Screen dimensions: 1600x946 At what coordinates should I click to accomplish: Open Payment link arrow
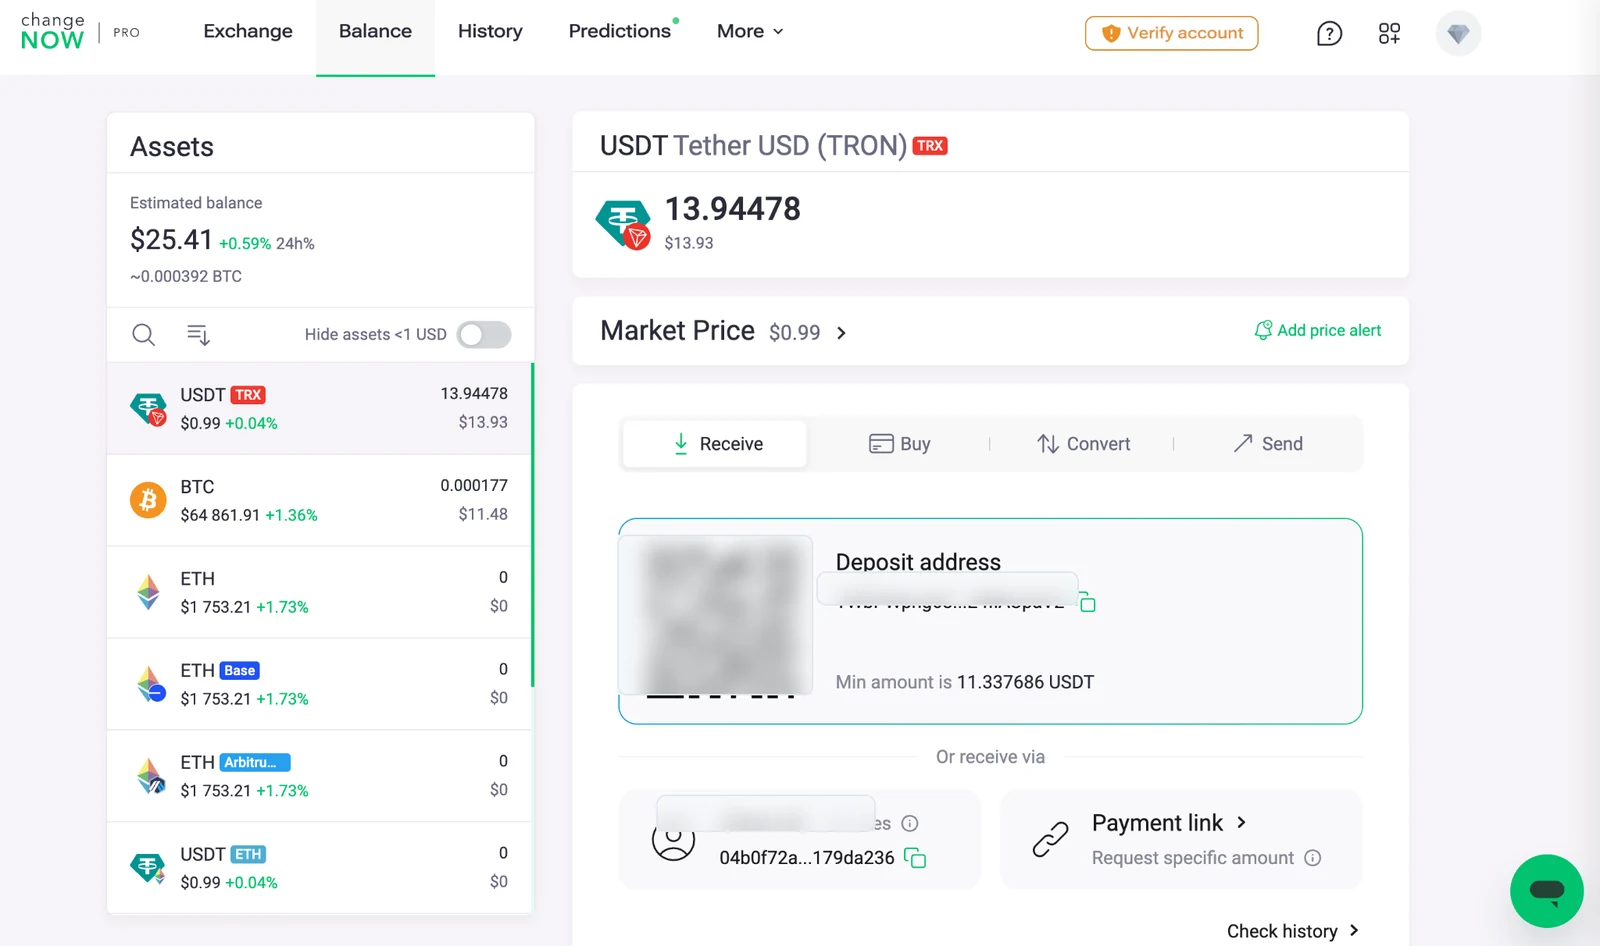(x=1242, y=822)
